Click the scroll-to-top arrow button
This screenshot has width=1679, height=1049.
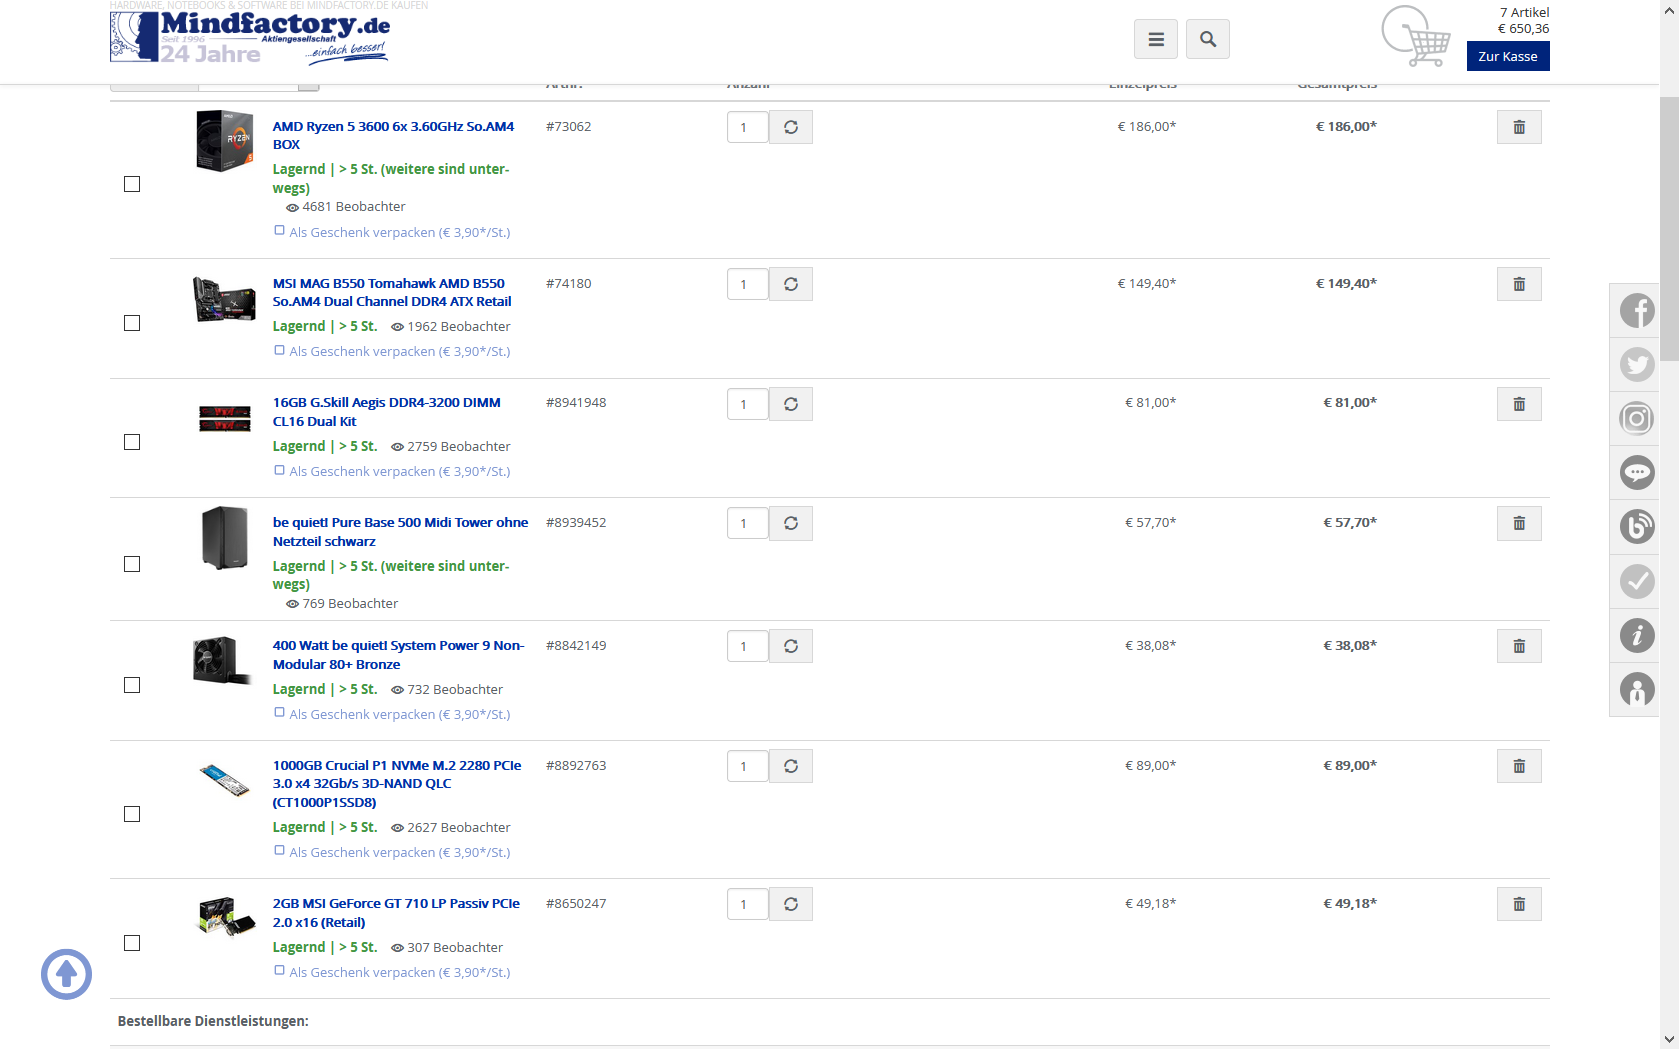coord(67,974)
